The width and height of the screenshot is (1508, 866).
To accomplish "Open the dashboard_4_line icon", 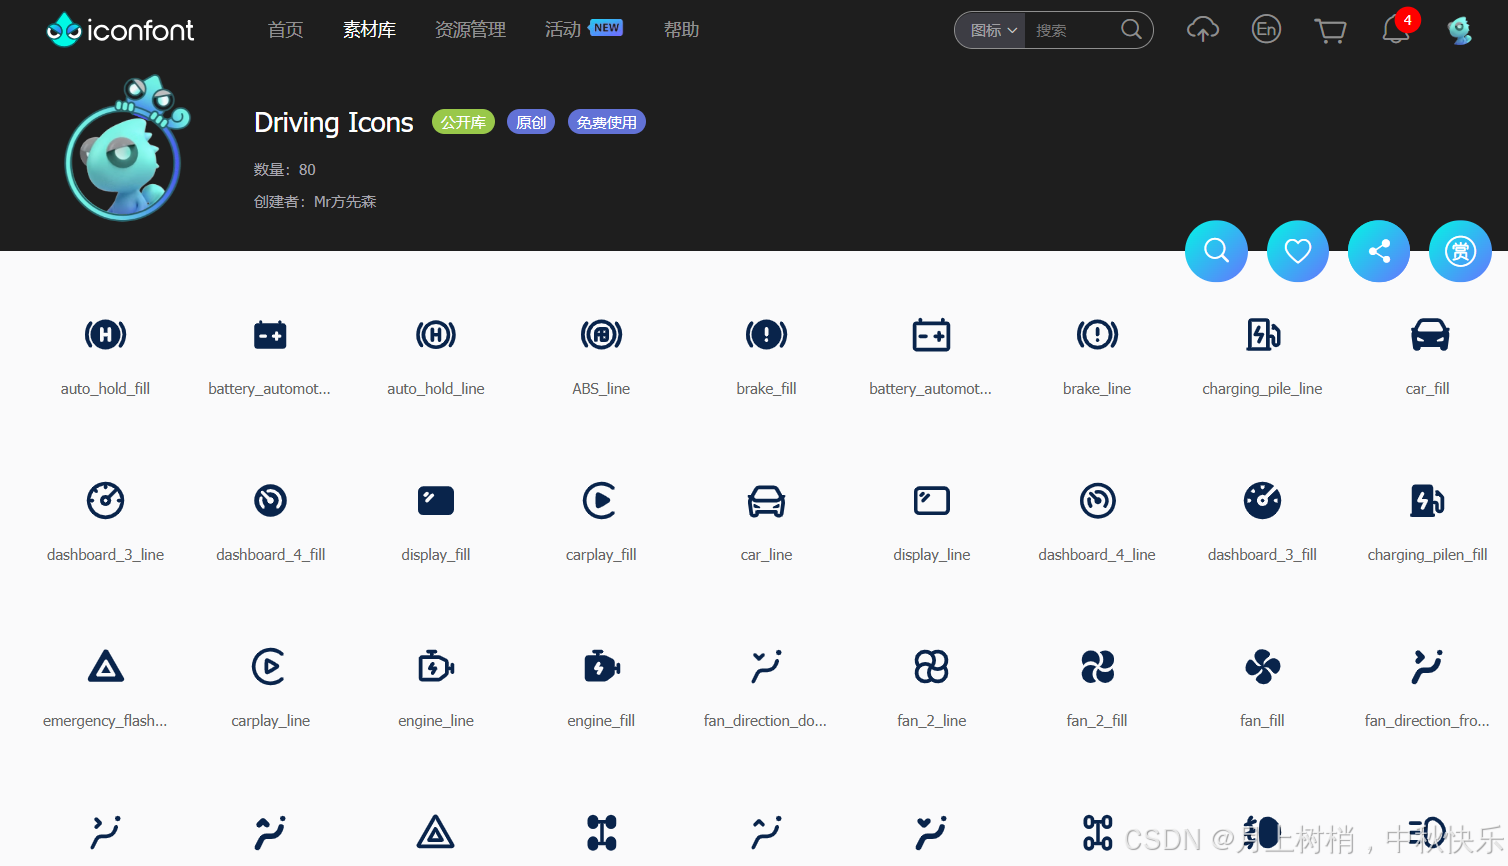I will pos(1097,501).
